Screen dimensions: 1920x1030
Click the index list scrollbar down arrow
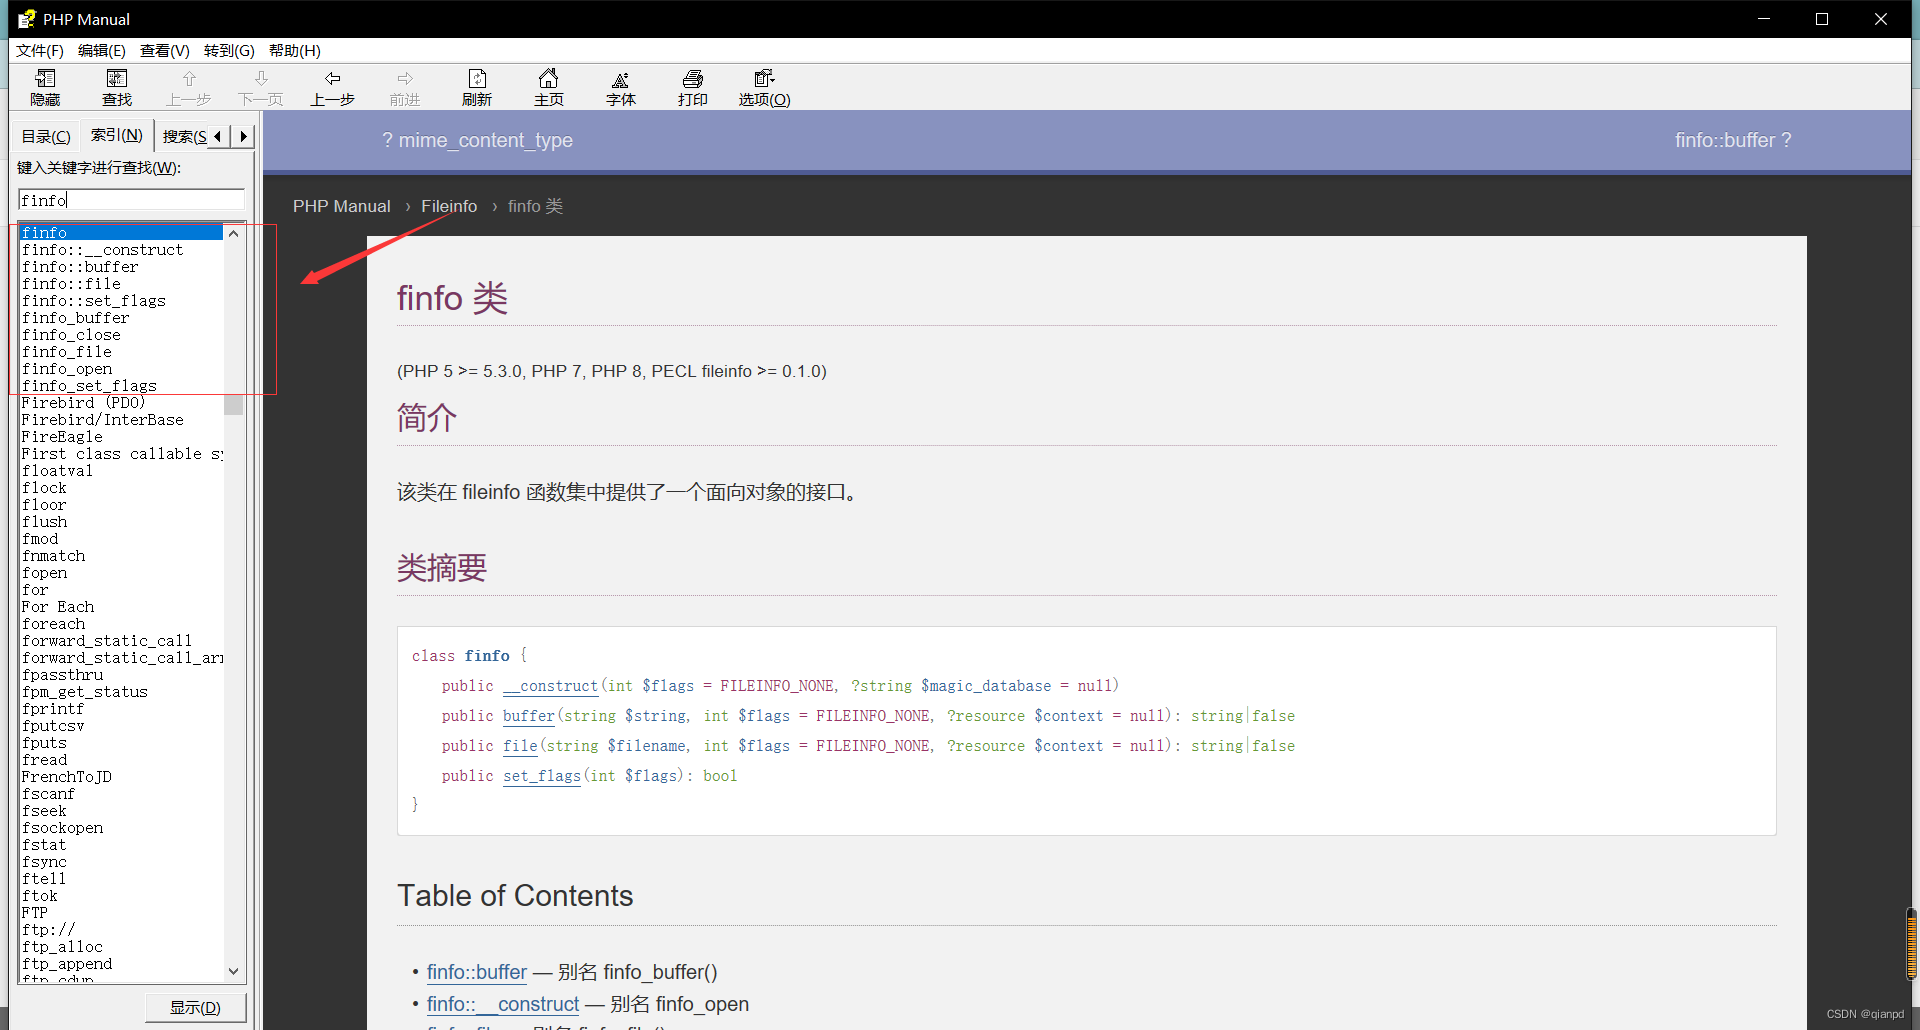pos(233,971)
